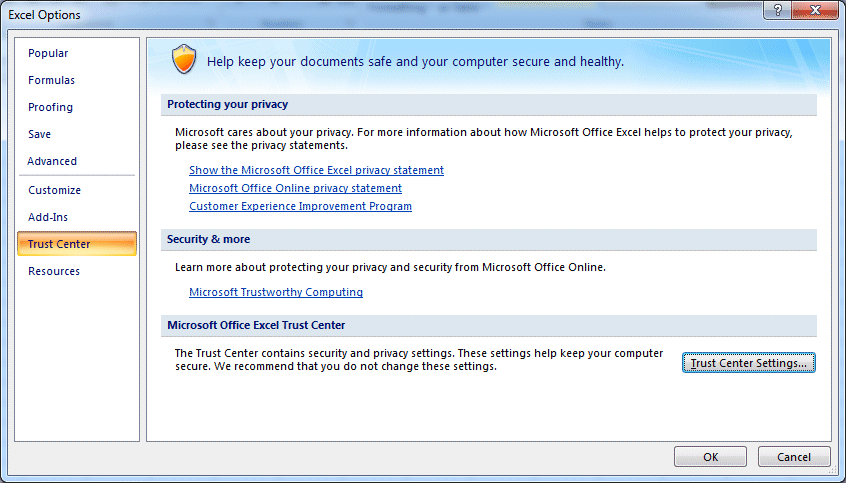Viewport: 846px width, 483px height.
Task: Confirm with the OK button
Action: point(710,457)
